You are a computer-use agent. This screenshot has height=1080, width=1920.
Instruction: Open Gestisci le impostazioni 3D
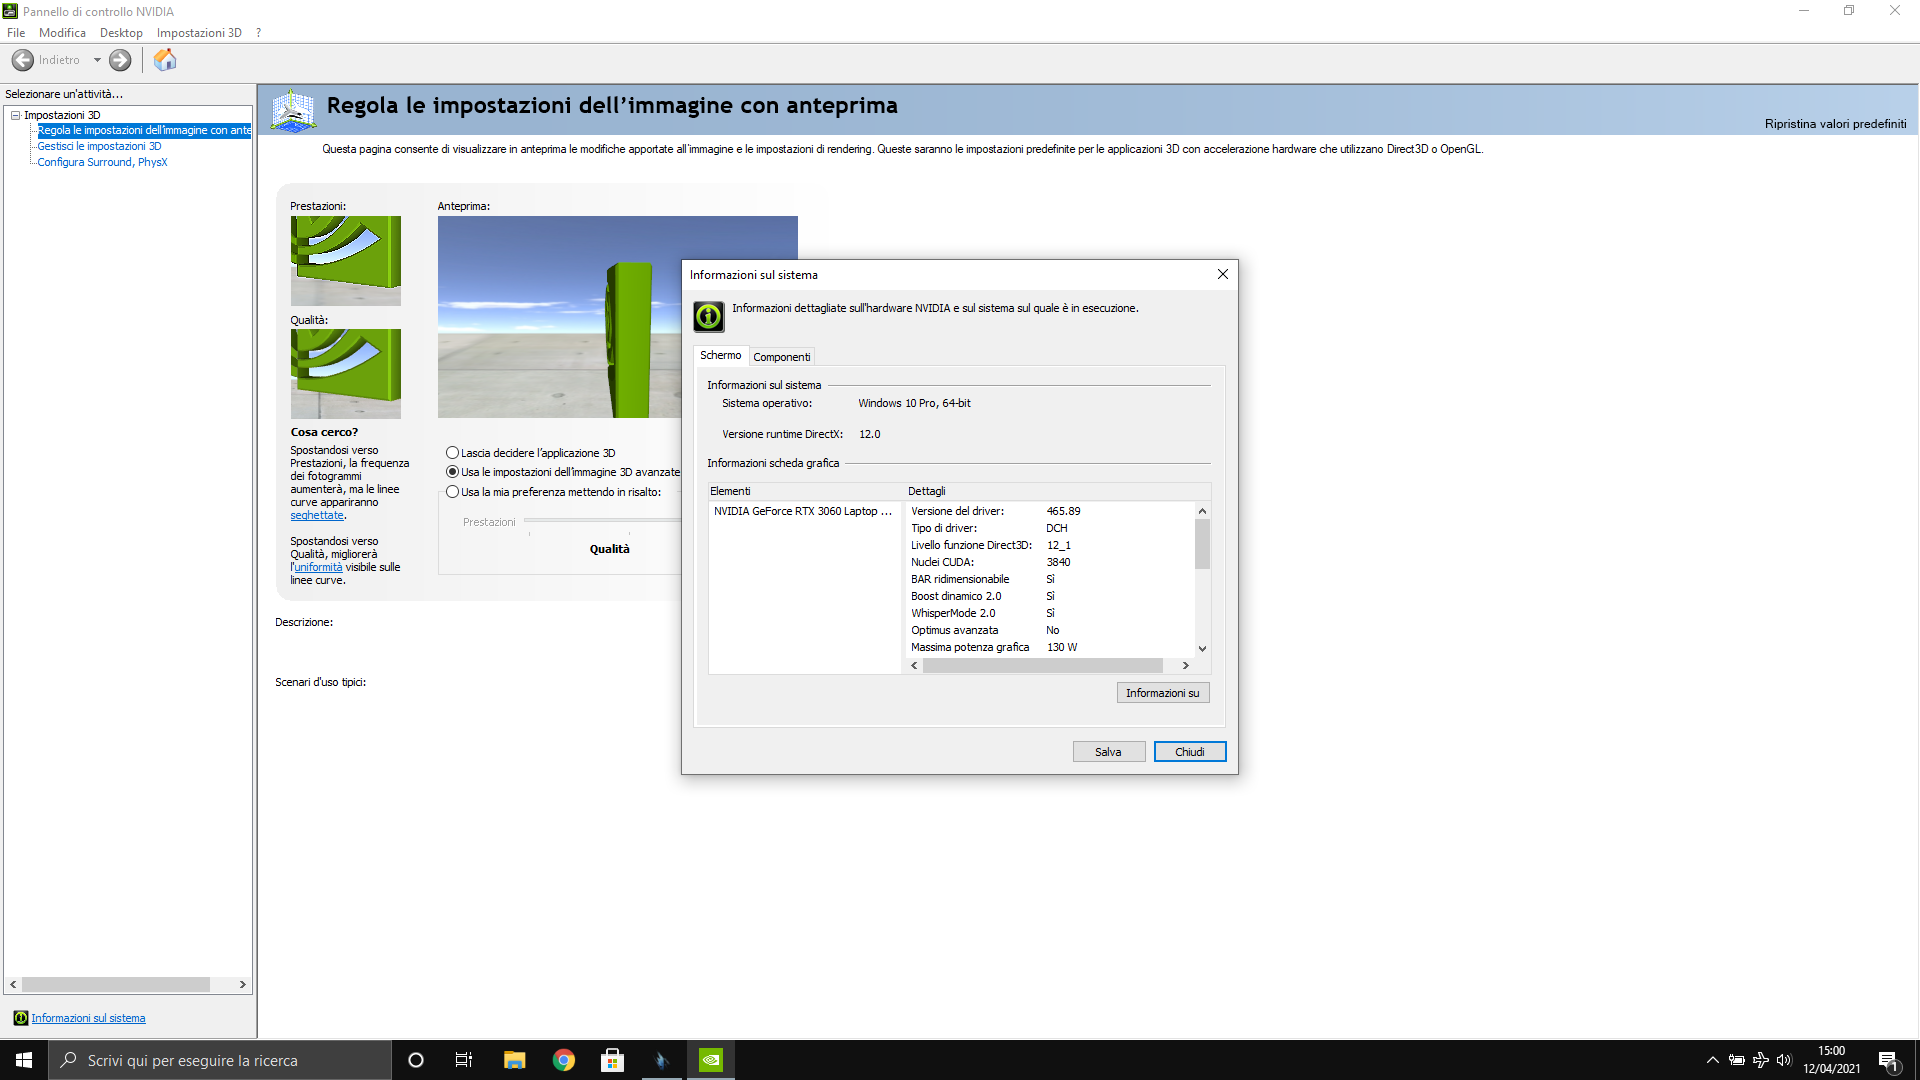point(99,146)
